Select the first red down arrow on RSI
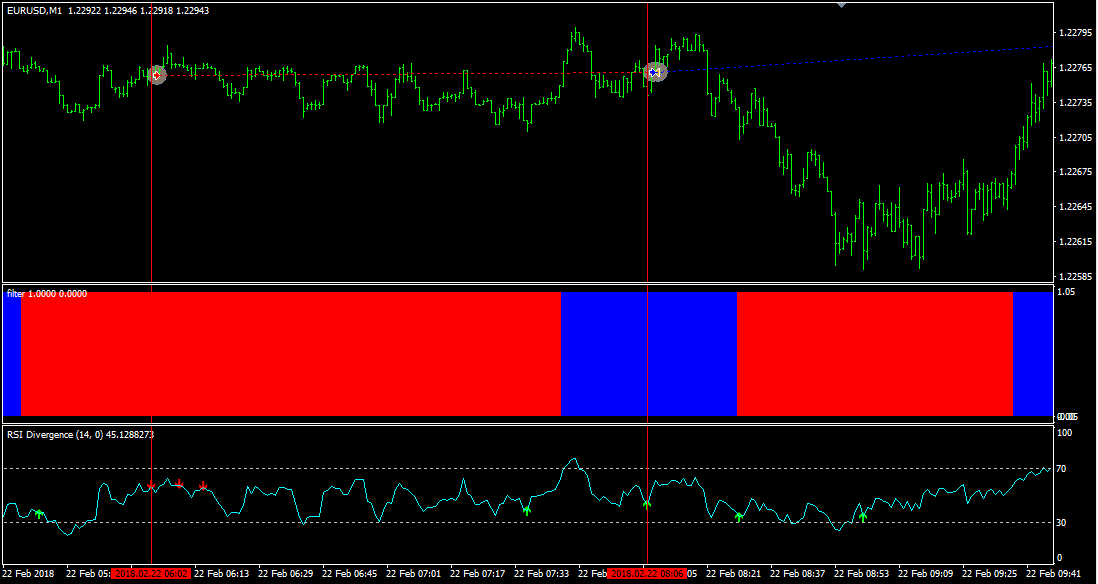This screenshot has width=1098, height=584. pos(151,485)
